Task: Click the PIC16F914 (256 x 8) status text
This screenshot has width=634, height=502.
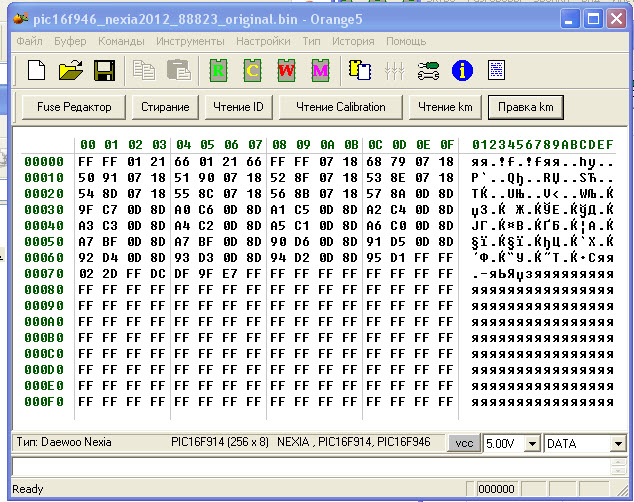Action: (x=220, y=442)
